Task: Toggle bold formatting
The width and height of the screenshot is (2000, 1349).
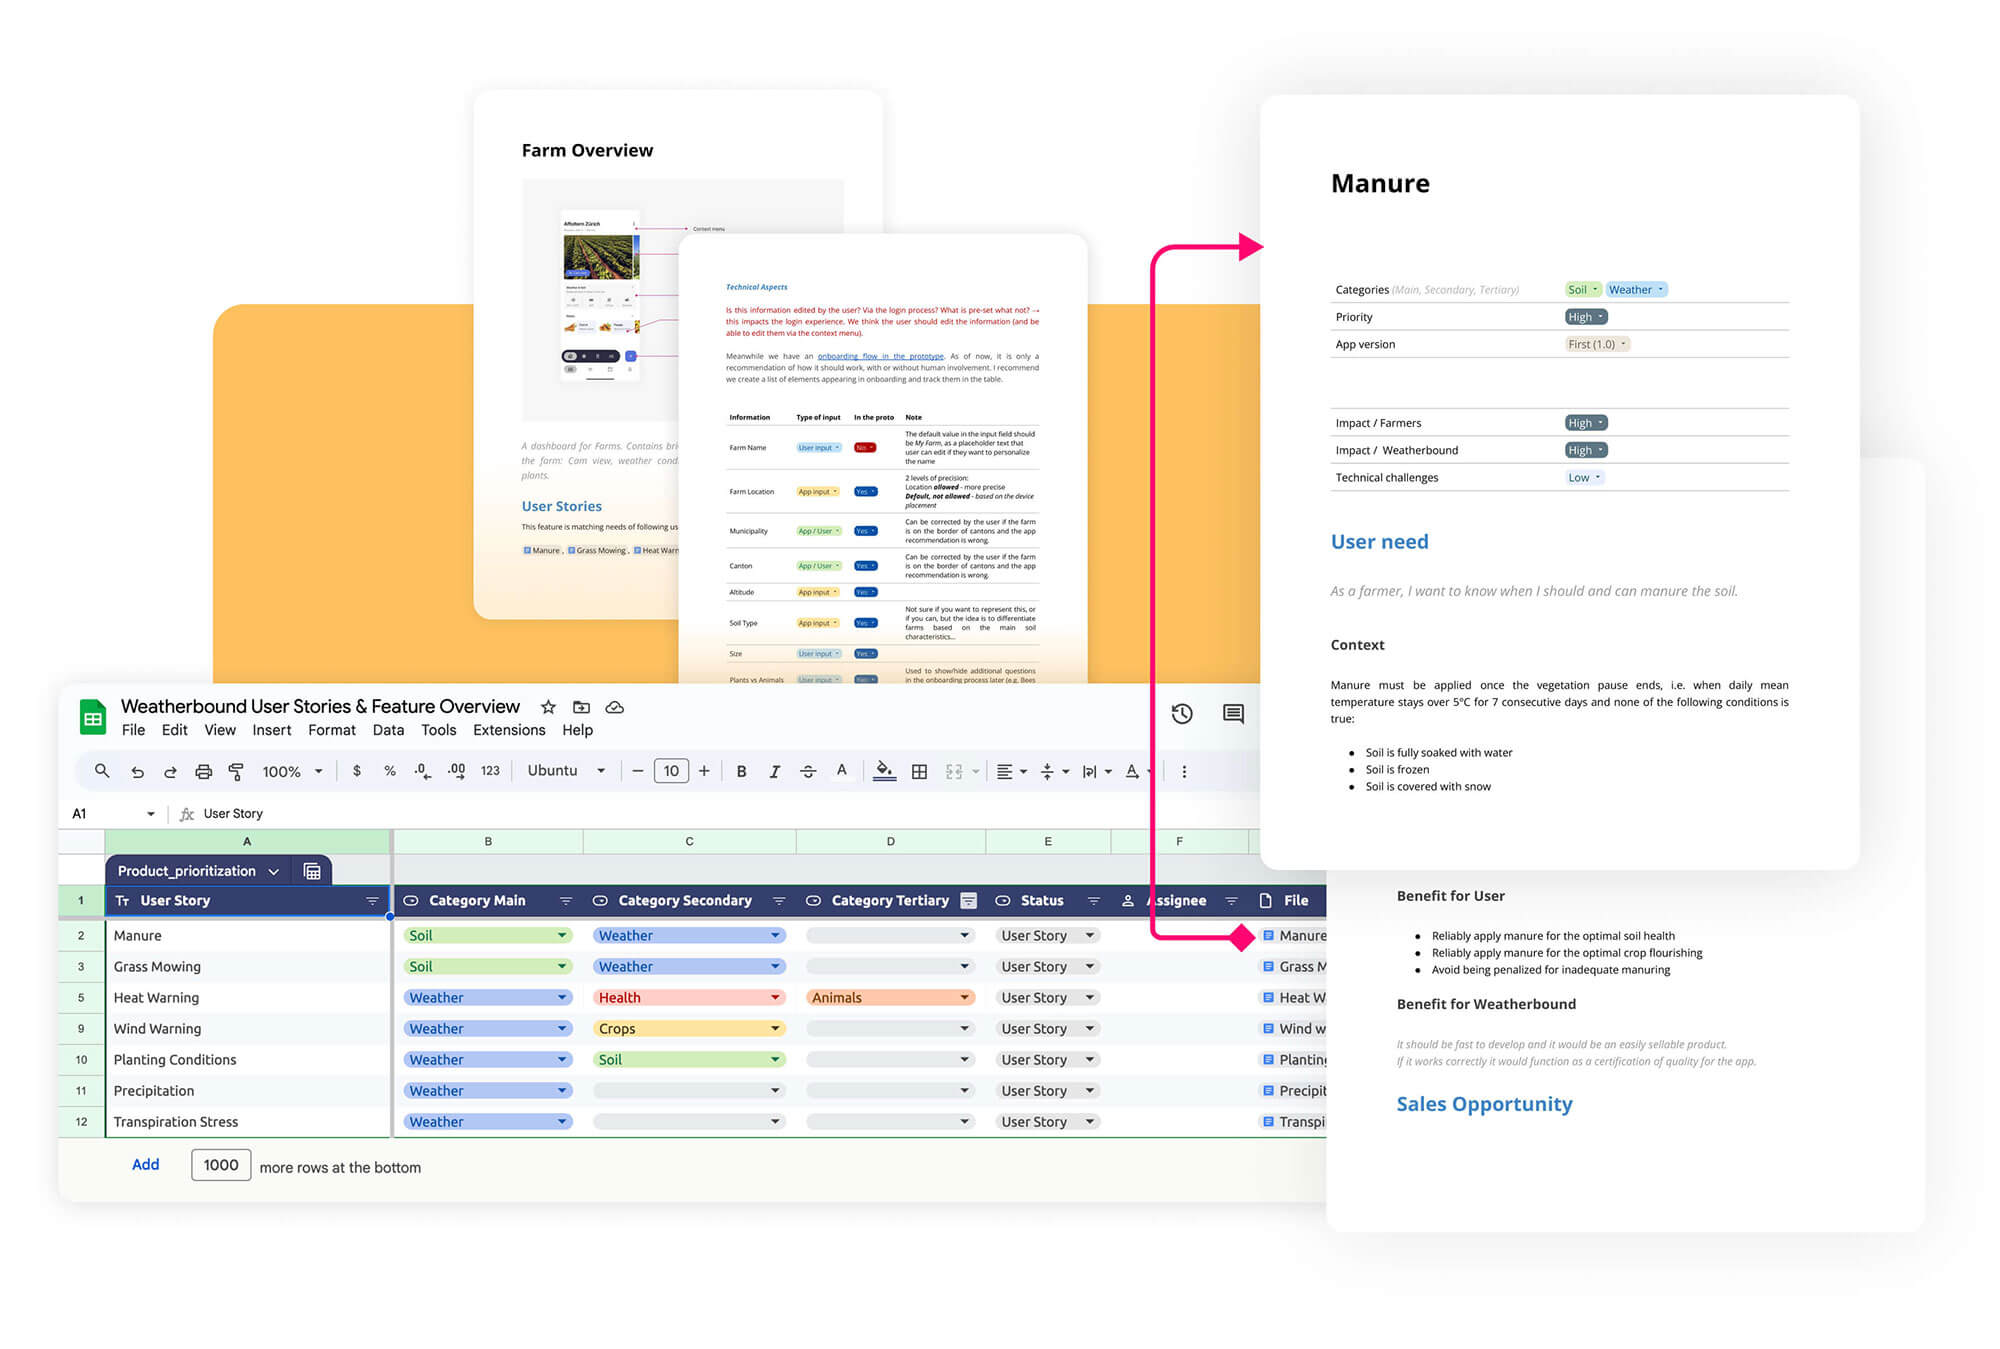Action: click(x=741, y=771)
